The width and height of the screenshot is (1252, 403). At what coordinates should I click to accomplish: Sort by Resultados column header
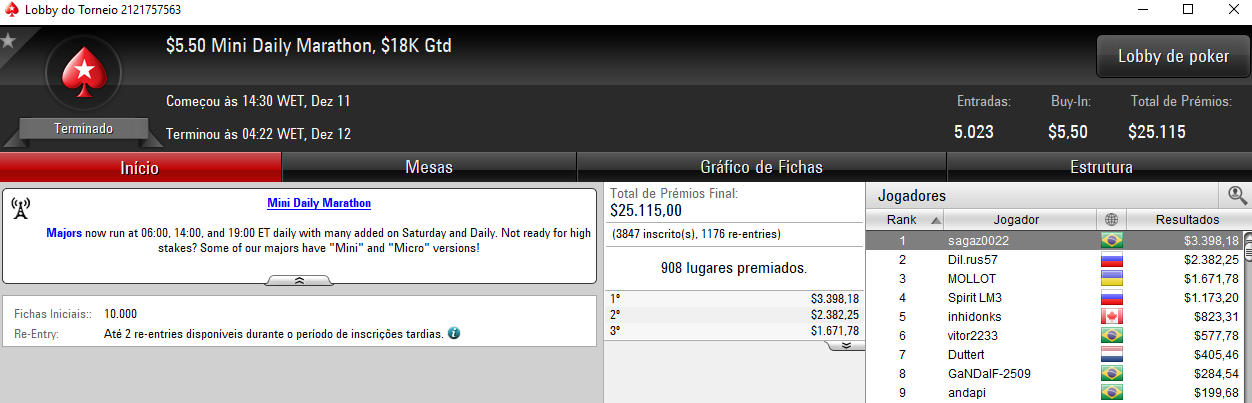point(1188,220)
